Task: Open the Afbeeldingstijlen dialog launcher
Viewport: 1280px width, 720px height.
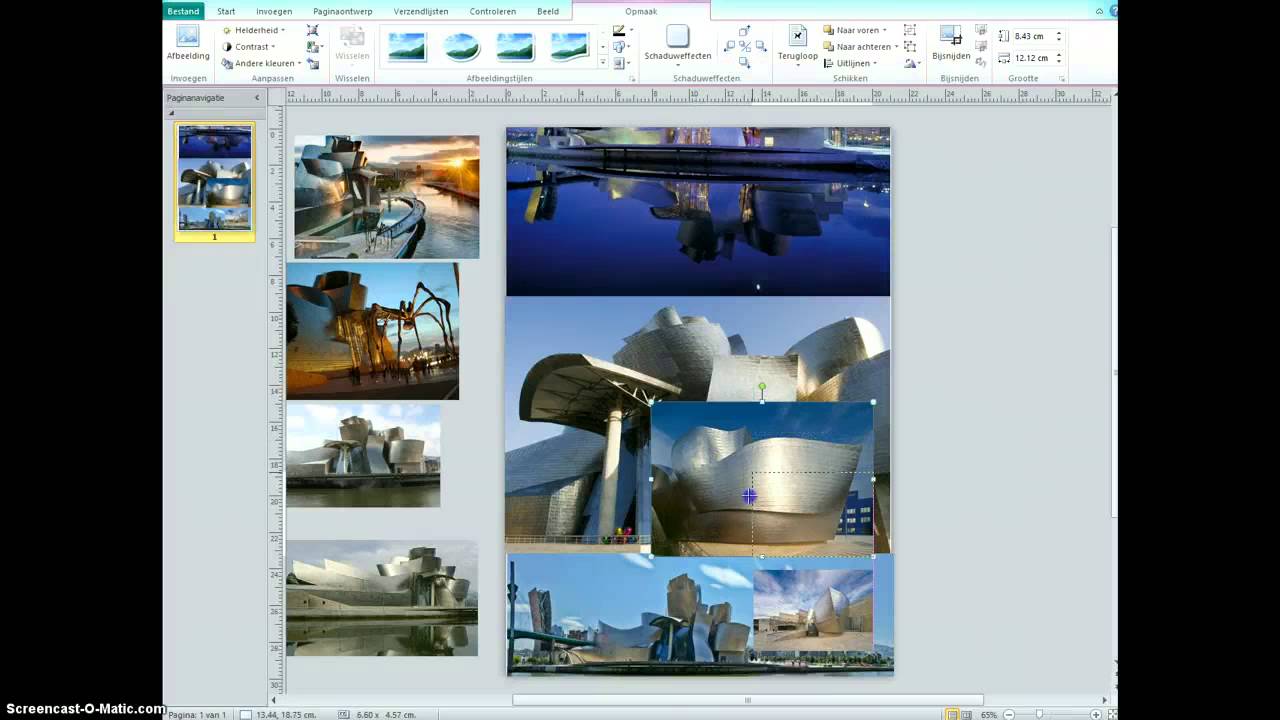Action: pos(632,78)
